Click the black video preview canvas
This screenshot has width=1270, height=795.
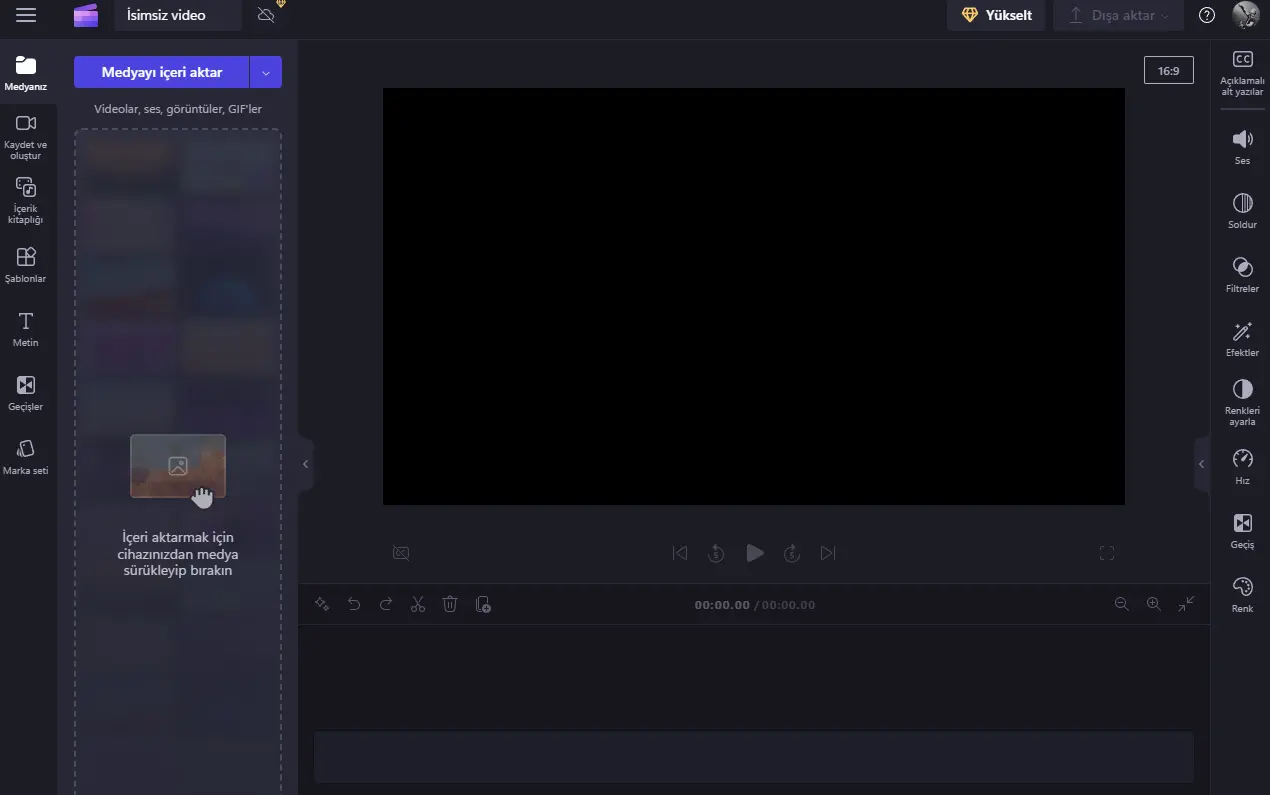754,296
